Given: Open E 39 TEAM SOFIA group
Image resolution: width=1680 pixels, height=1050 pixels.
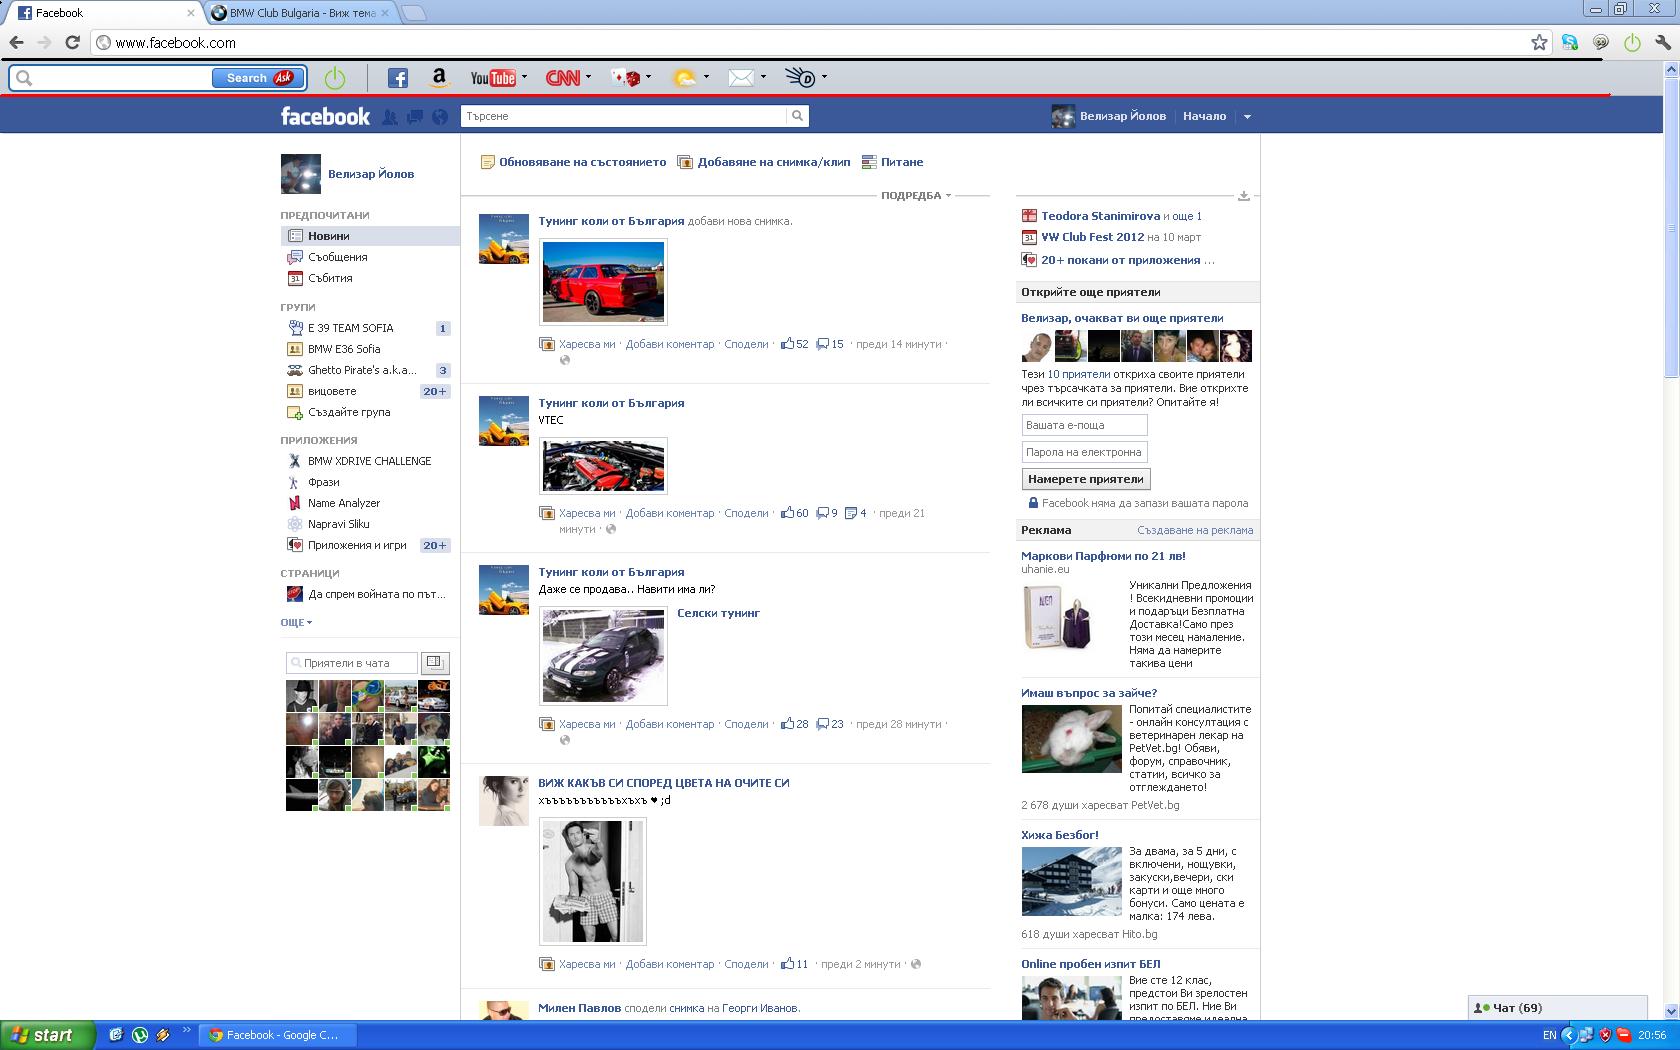Looking at the screenshot, I should click(x=350, y=328).
